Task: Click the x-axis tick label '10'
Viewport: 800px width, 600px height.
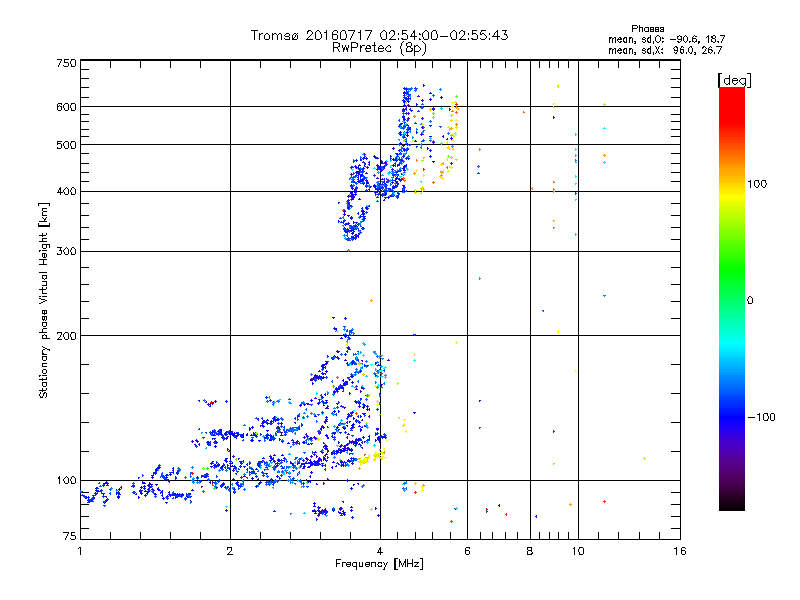Action: [x=578, y=551]
